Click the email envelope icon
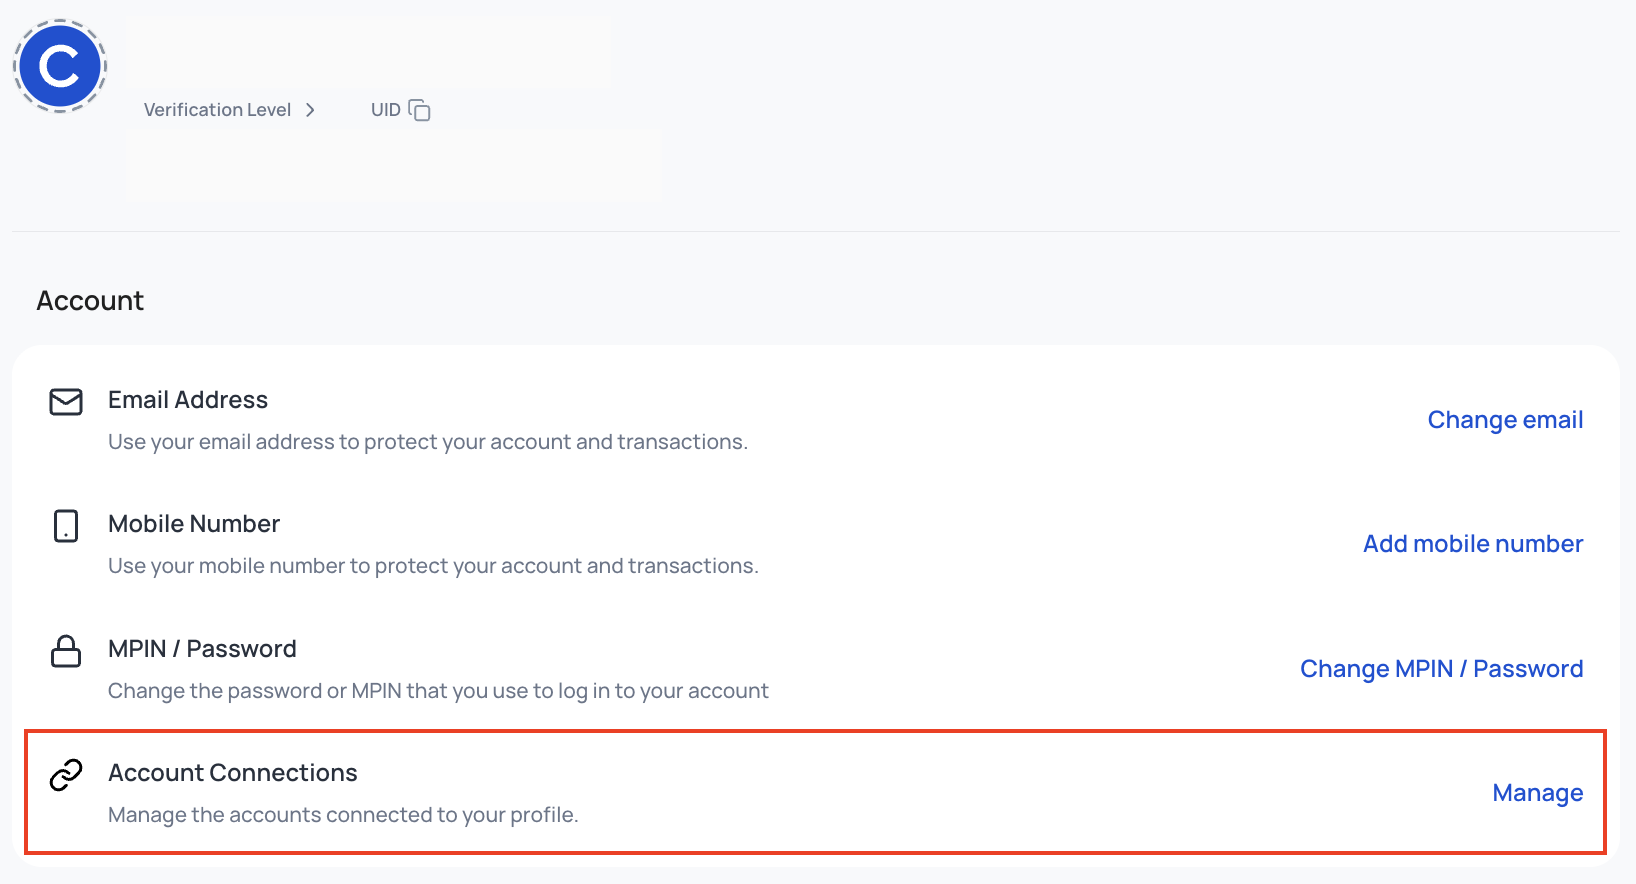Image resolution: width=1636 pixels, height=884 pixels. 65,403
